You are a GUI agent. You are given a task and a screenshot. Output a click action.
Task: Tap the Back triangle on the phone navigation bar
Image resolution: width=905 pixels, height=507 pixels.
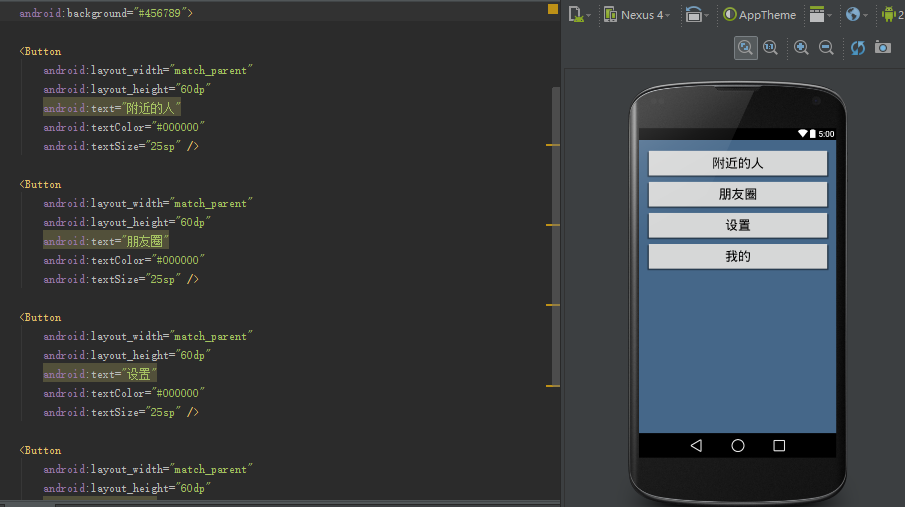(696, 445)
